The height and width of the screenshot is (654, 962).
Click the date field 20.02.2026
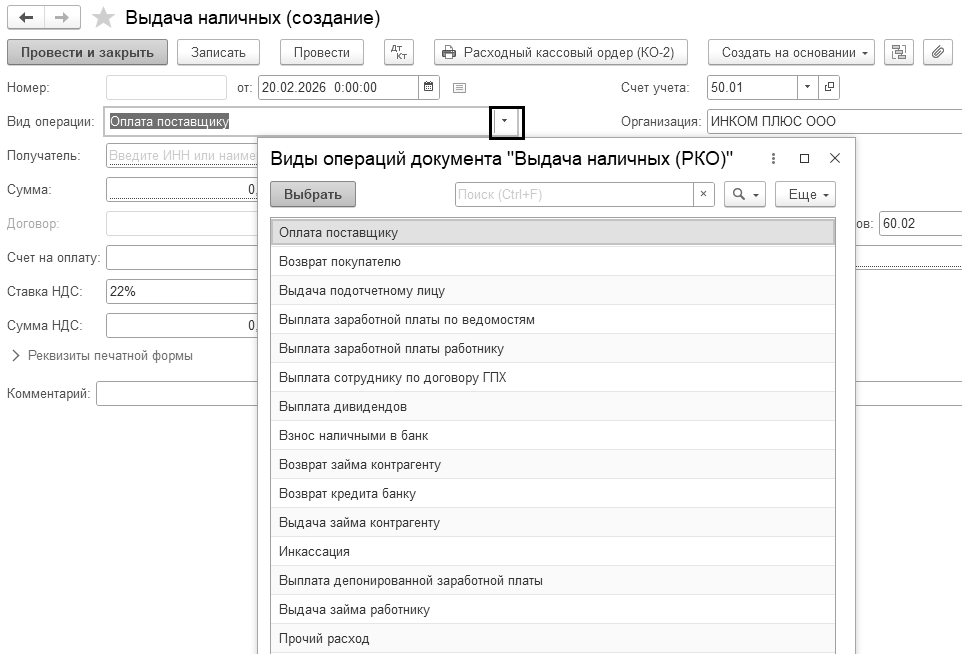339,87
